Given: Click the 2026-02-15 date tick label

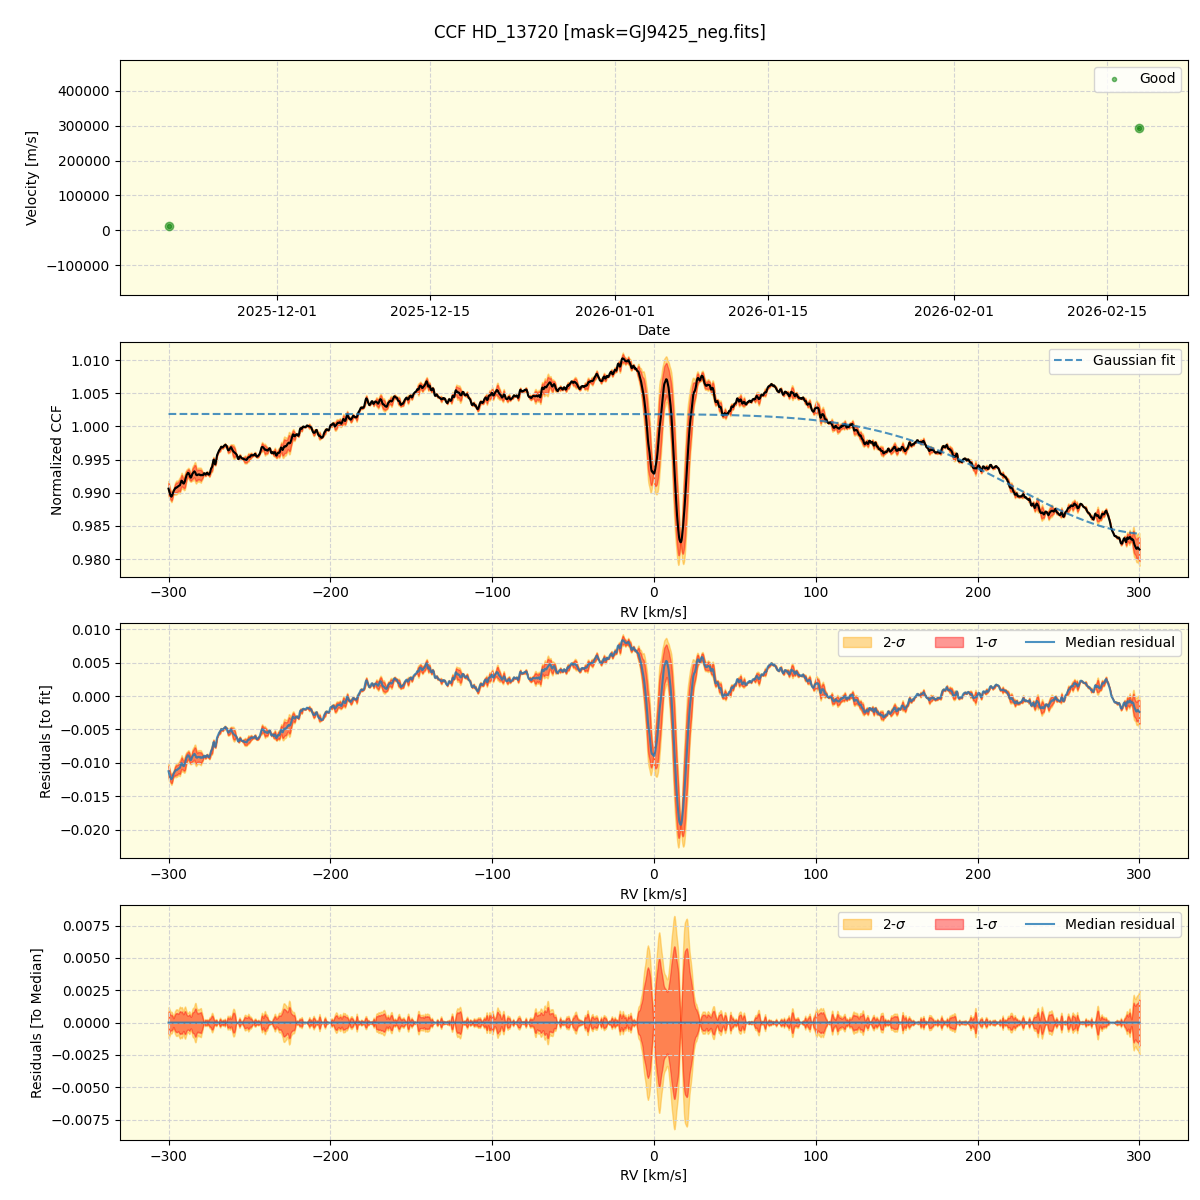Looking at the screenshot, I should pyautogui.click(x=1107, y=311).
